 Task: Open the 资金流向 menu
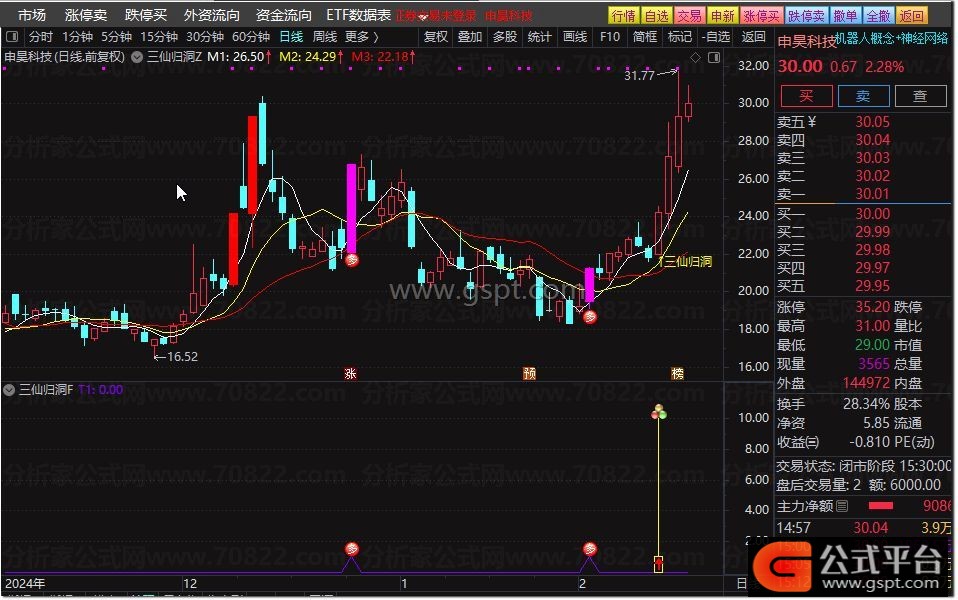point(283,15)
